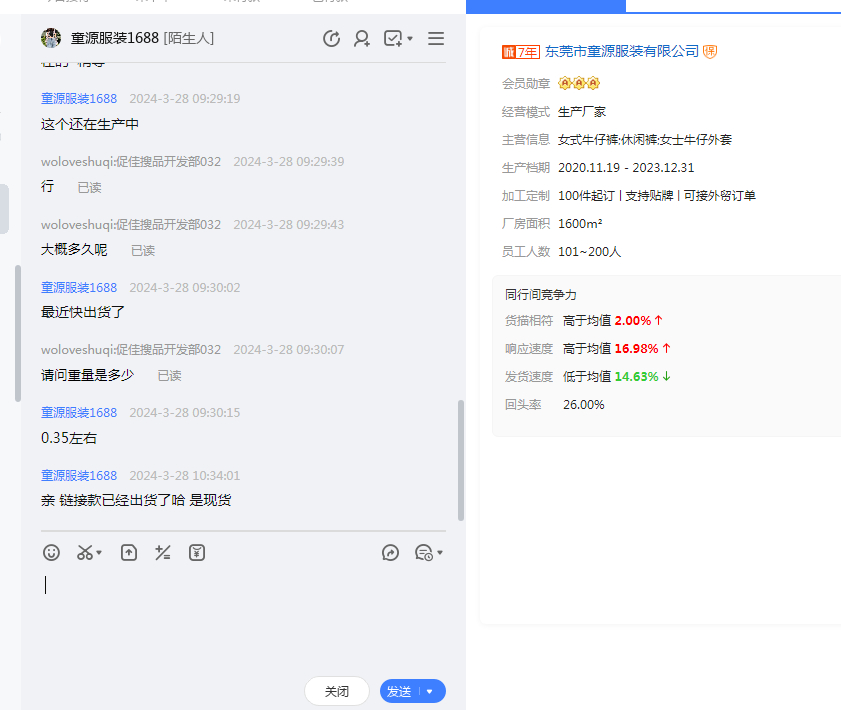This screenshot has width=841, height=710.
Task: Open the emoji picker in chat toolbar
Action: tap(51, 552)
